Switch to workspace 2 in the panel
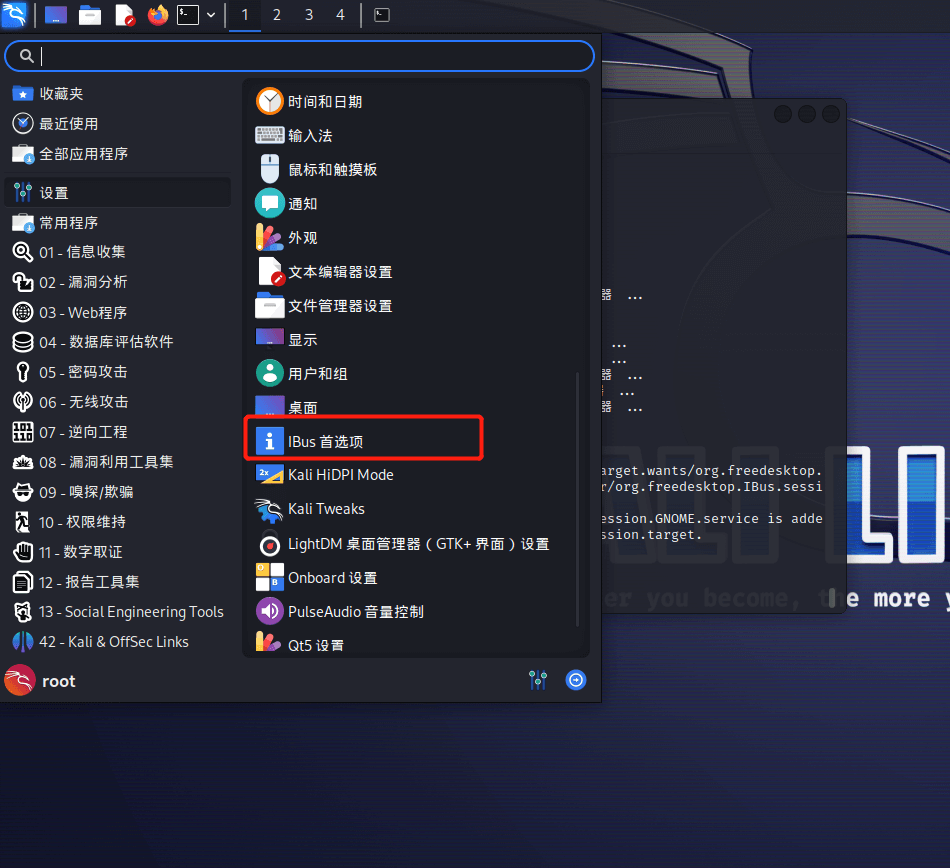Image resolution: width=950 pixels, height=868 pixels. (x=276, y=15)
